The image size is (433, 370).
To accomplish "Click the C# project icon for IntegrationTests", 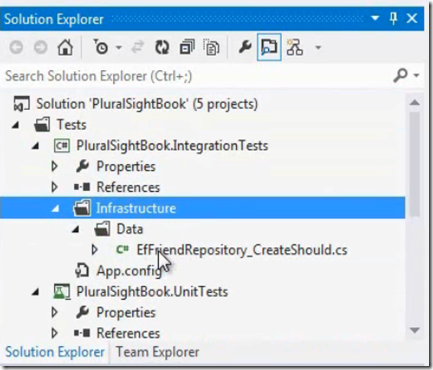I will click(x=62, y=146).
